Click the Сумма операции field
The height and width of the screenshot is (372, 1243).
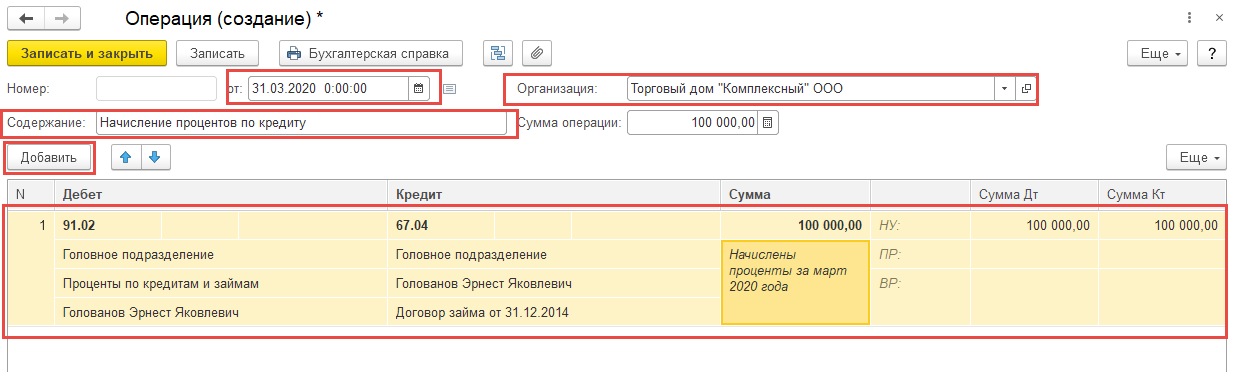click(692, 123)
